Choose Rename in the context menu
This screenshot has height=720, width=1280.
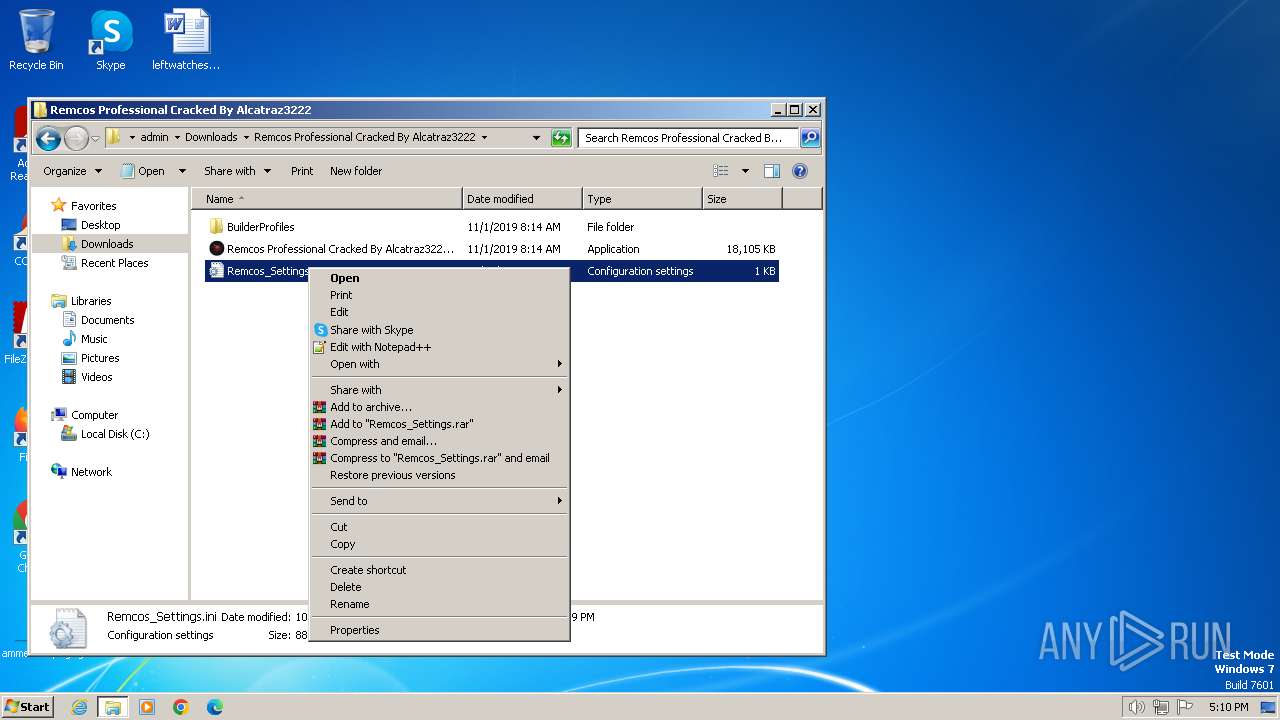[438, 604]
